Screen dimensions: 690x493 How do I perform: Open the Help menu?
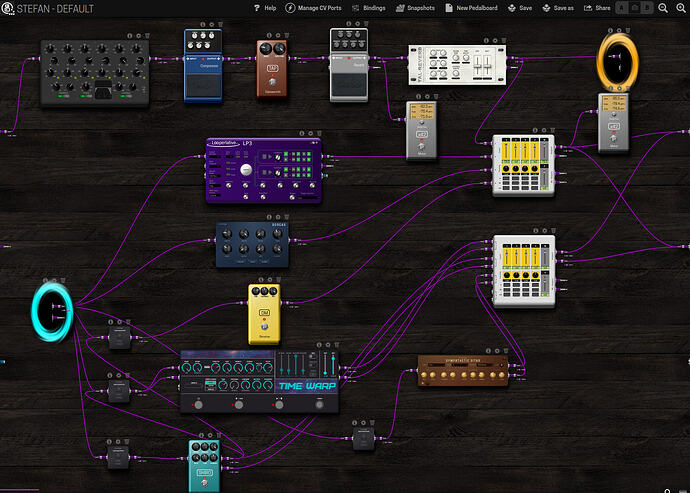coord(265,8)
